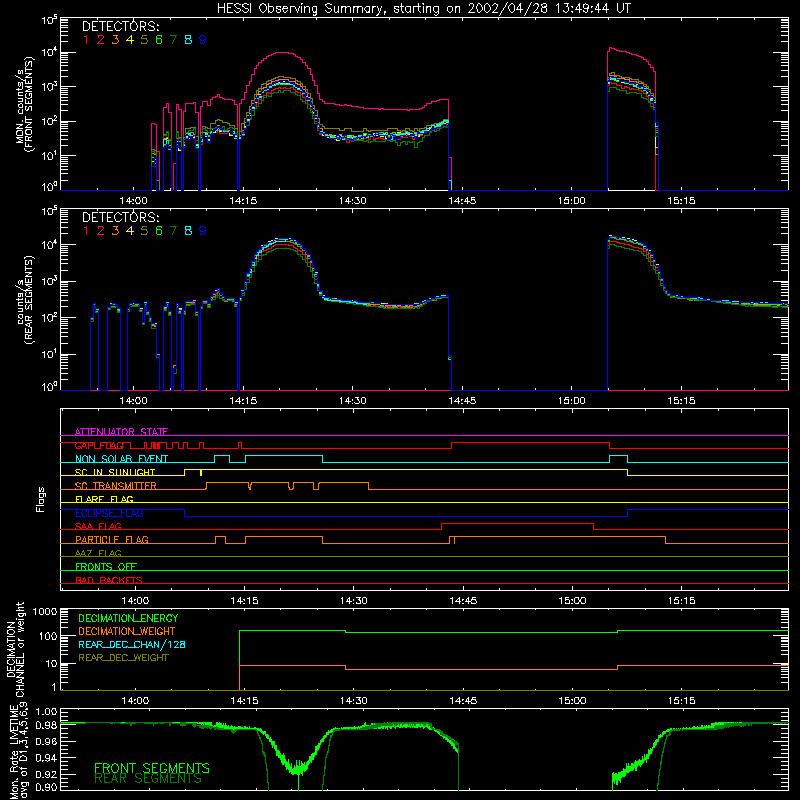
Task: Click the ATTENUATOR_STATE flag label
Action: click(121, 432)
